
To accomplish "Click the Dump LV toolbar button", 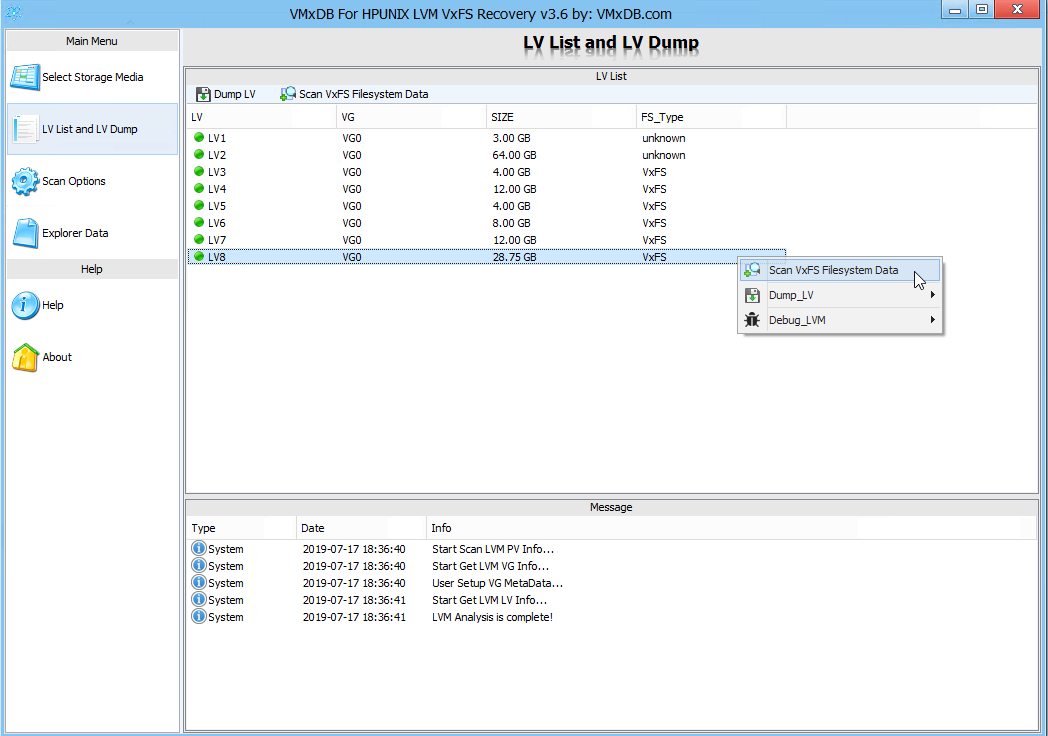I will point(226,94).
